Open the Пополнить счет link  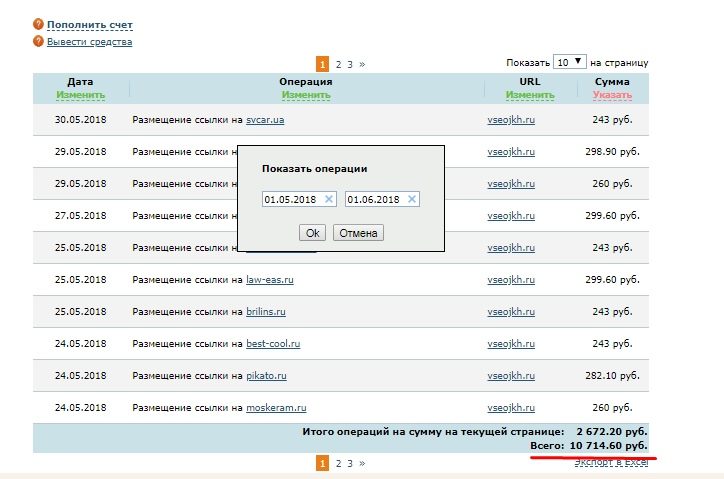[x=89, y=24]
